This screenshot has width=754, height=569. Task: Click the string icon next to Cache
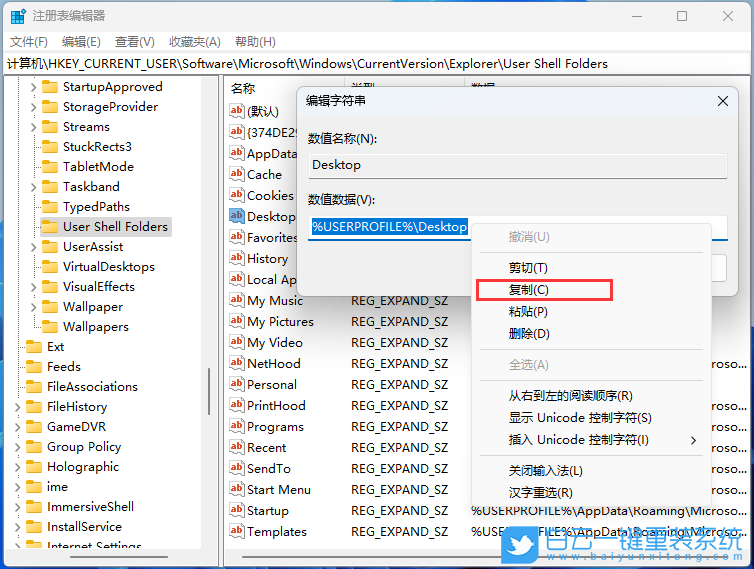click(237, 174)
